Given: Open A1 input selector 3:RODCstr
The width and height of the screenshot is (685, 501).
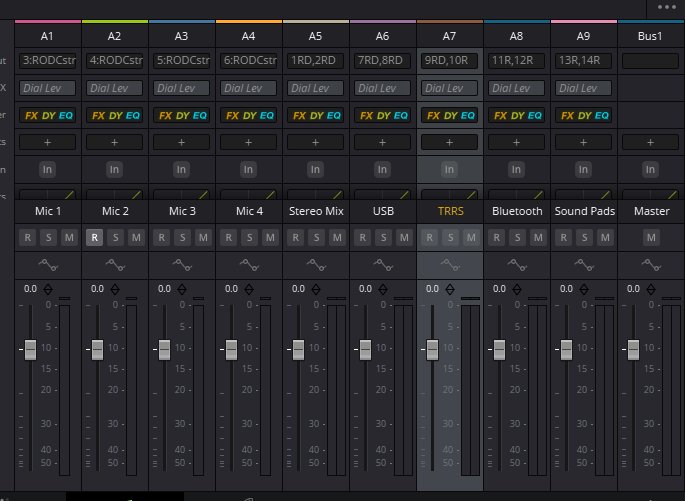Looking at the screenshot, I should [48, 60].
